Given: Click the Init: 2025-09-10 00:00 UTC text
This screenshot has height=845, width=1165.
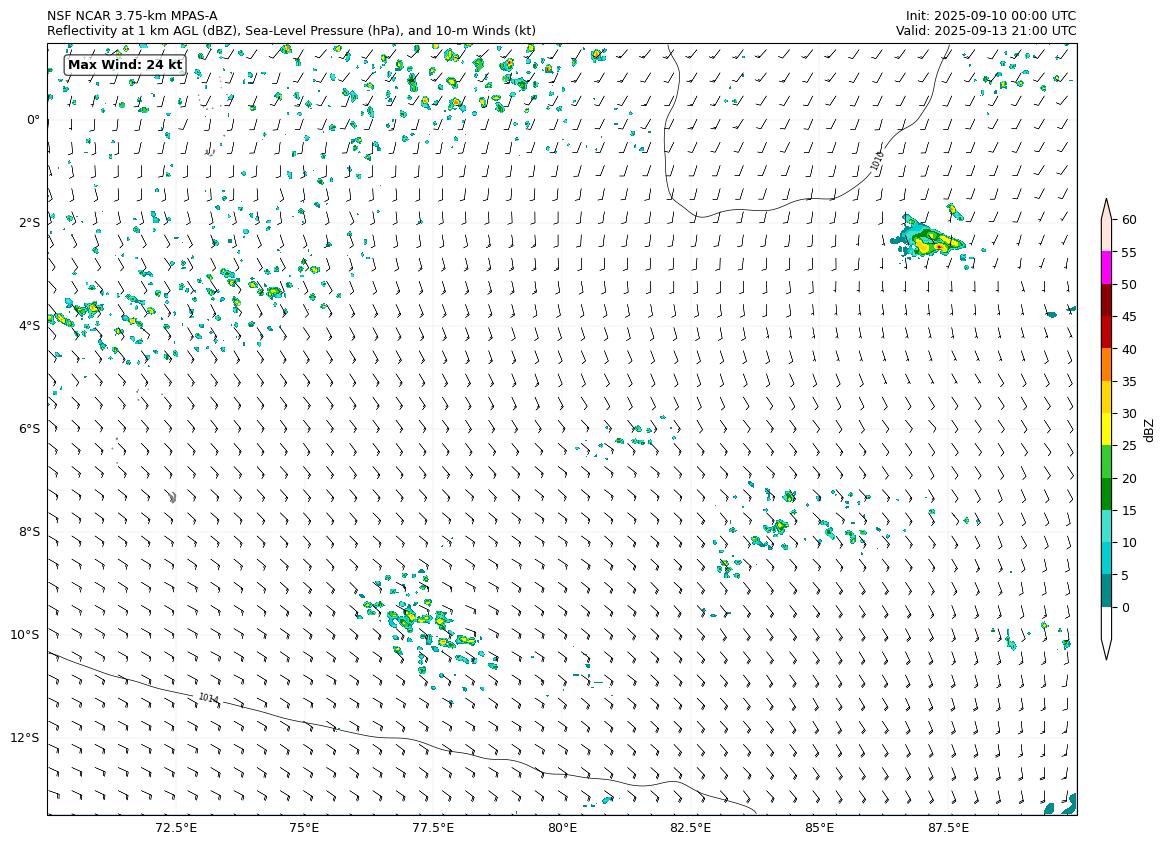Looking at the screenshot, I should point(990,16).
